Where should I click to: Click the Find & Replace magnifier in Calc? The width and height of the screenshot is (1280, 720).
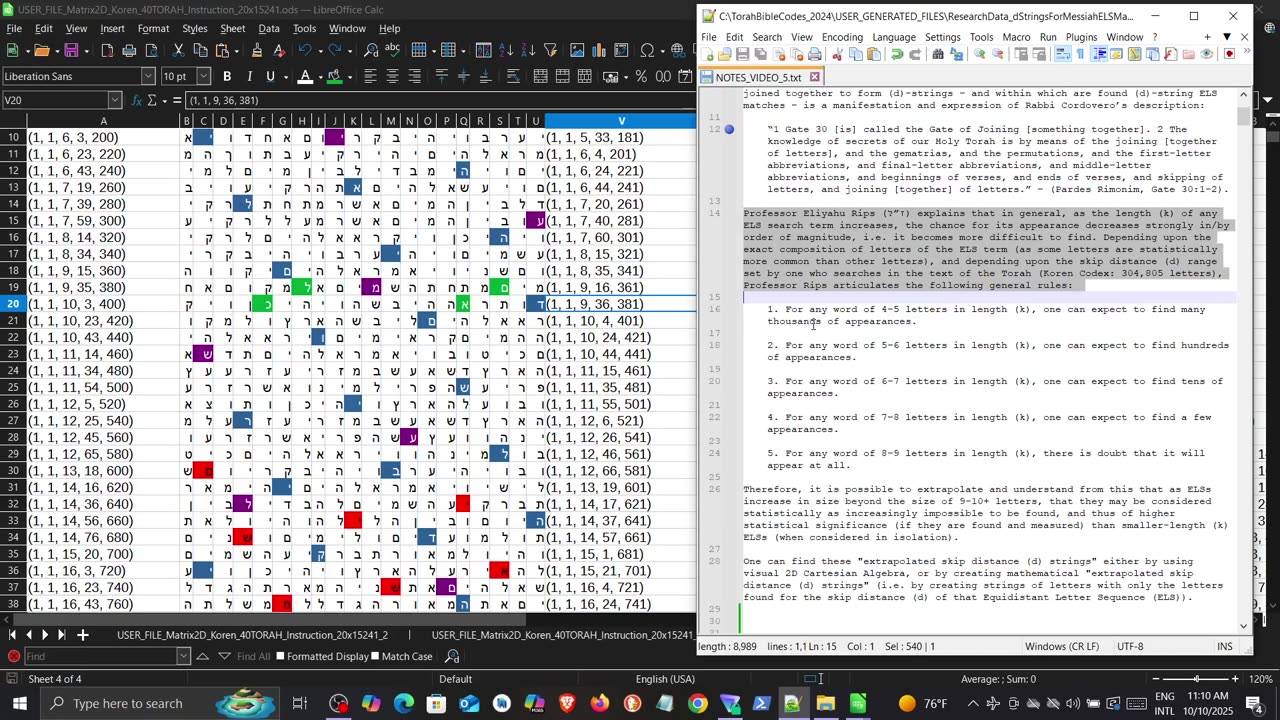tap(371, 50)
